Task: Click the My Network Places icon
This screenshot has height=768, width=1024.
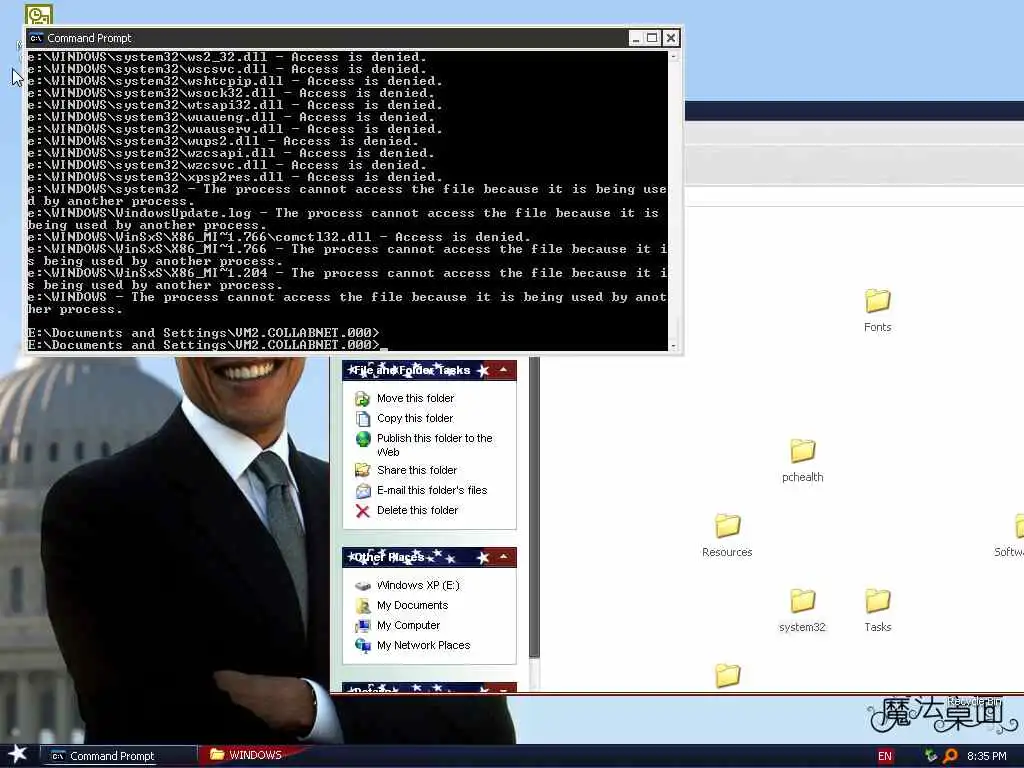Action: [x=362, y=645]
